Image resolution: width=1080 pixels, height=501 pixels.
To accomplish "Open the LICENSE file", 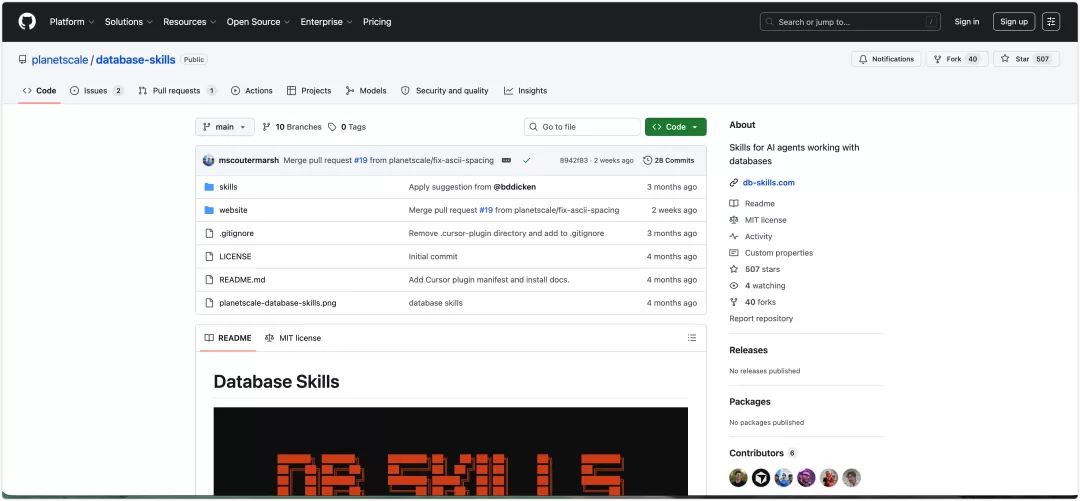I will [235, 256].
